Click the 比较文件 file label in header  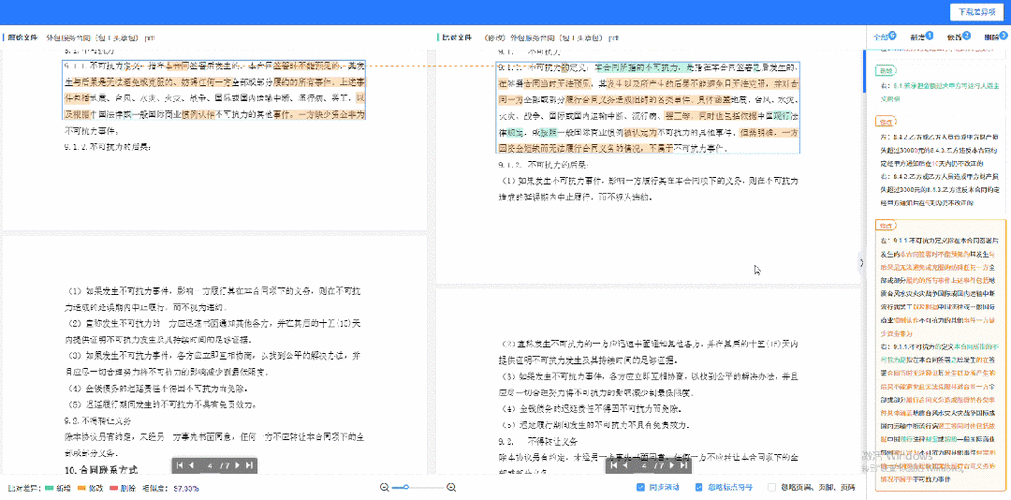click(456, 37)
